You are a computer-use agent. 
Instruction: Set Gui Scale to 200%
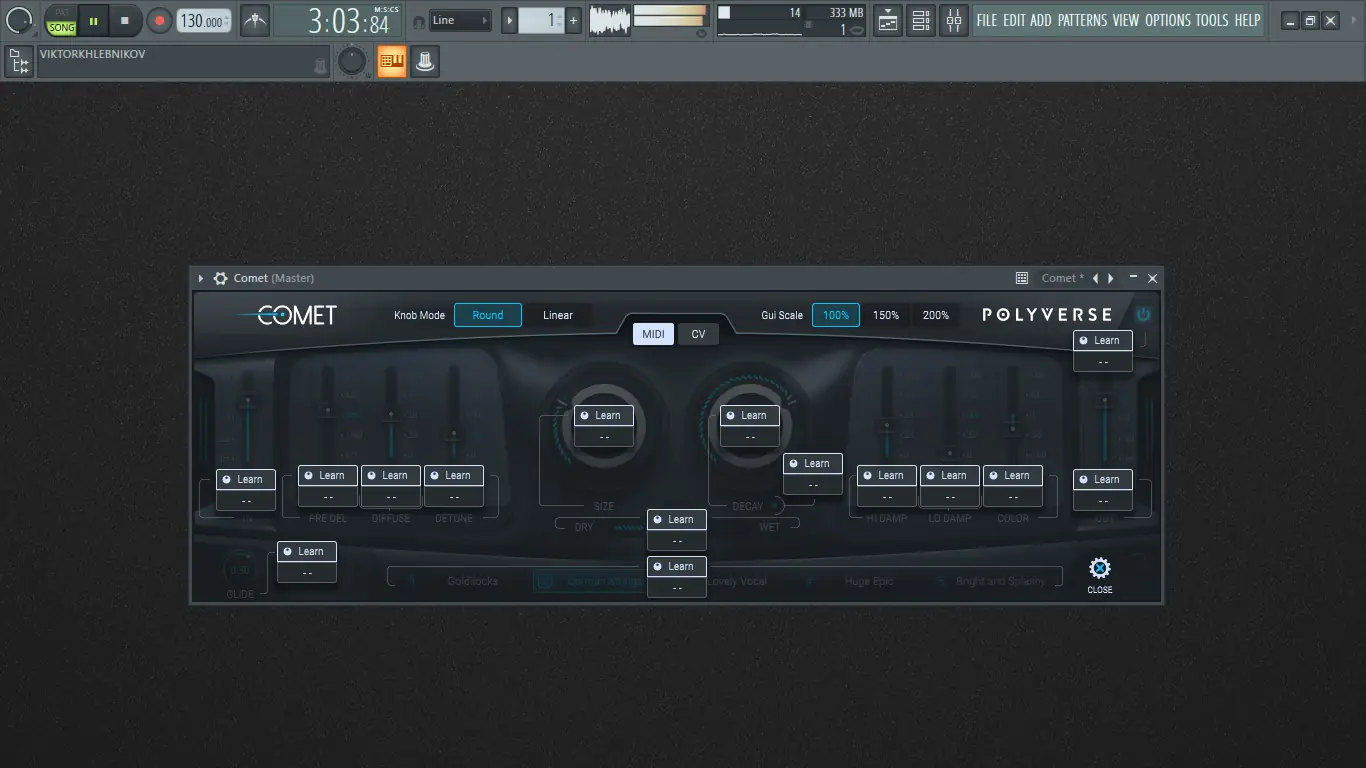(936, 315)
